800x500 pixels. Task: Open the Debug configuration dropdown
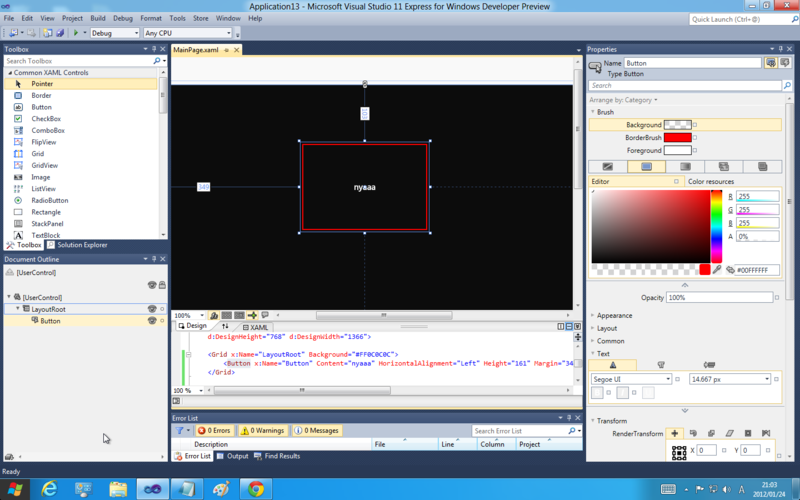click(x=115, y=33)
